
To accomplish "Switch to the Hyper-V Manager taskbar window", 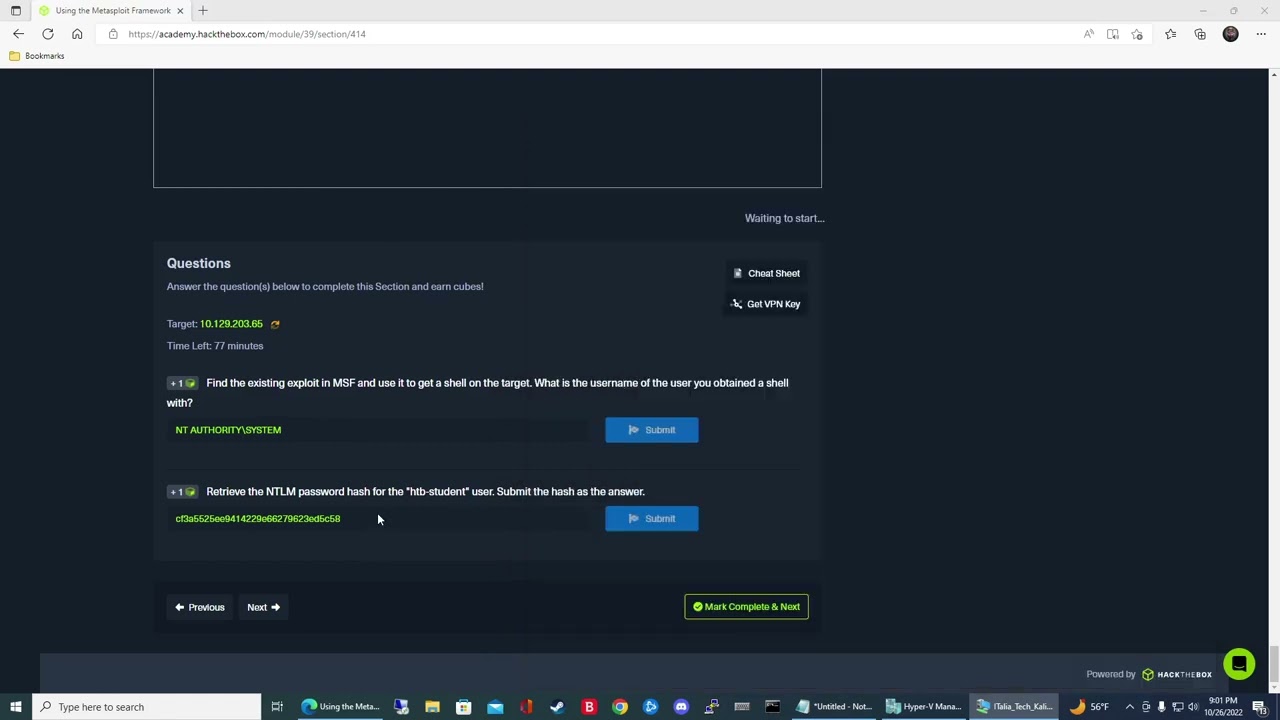I will pos(924,707).
